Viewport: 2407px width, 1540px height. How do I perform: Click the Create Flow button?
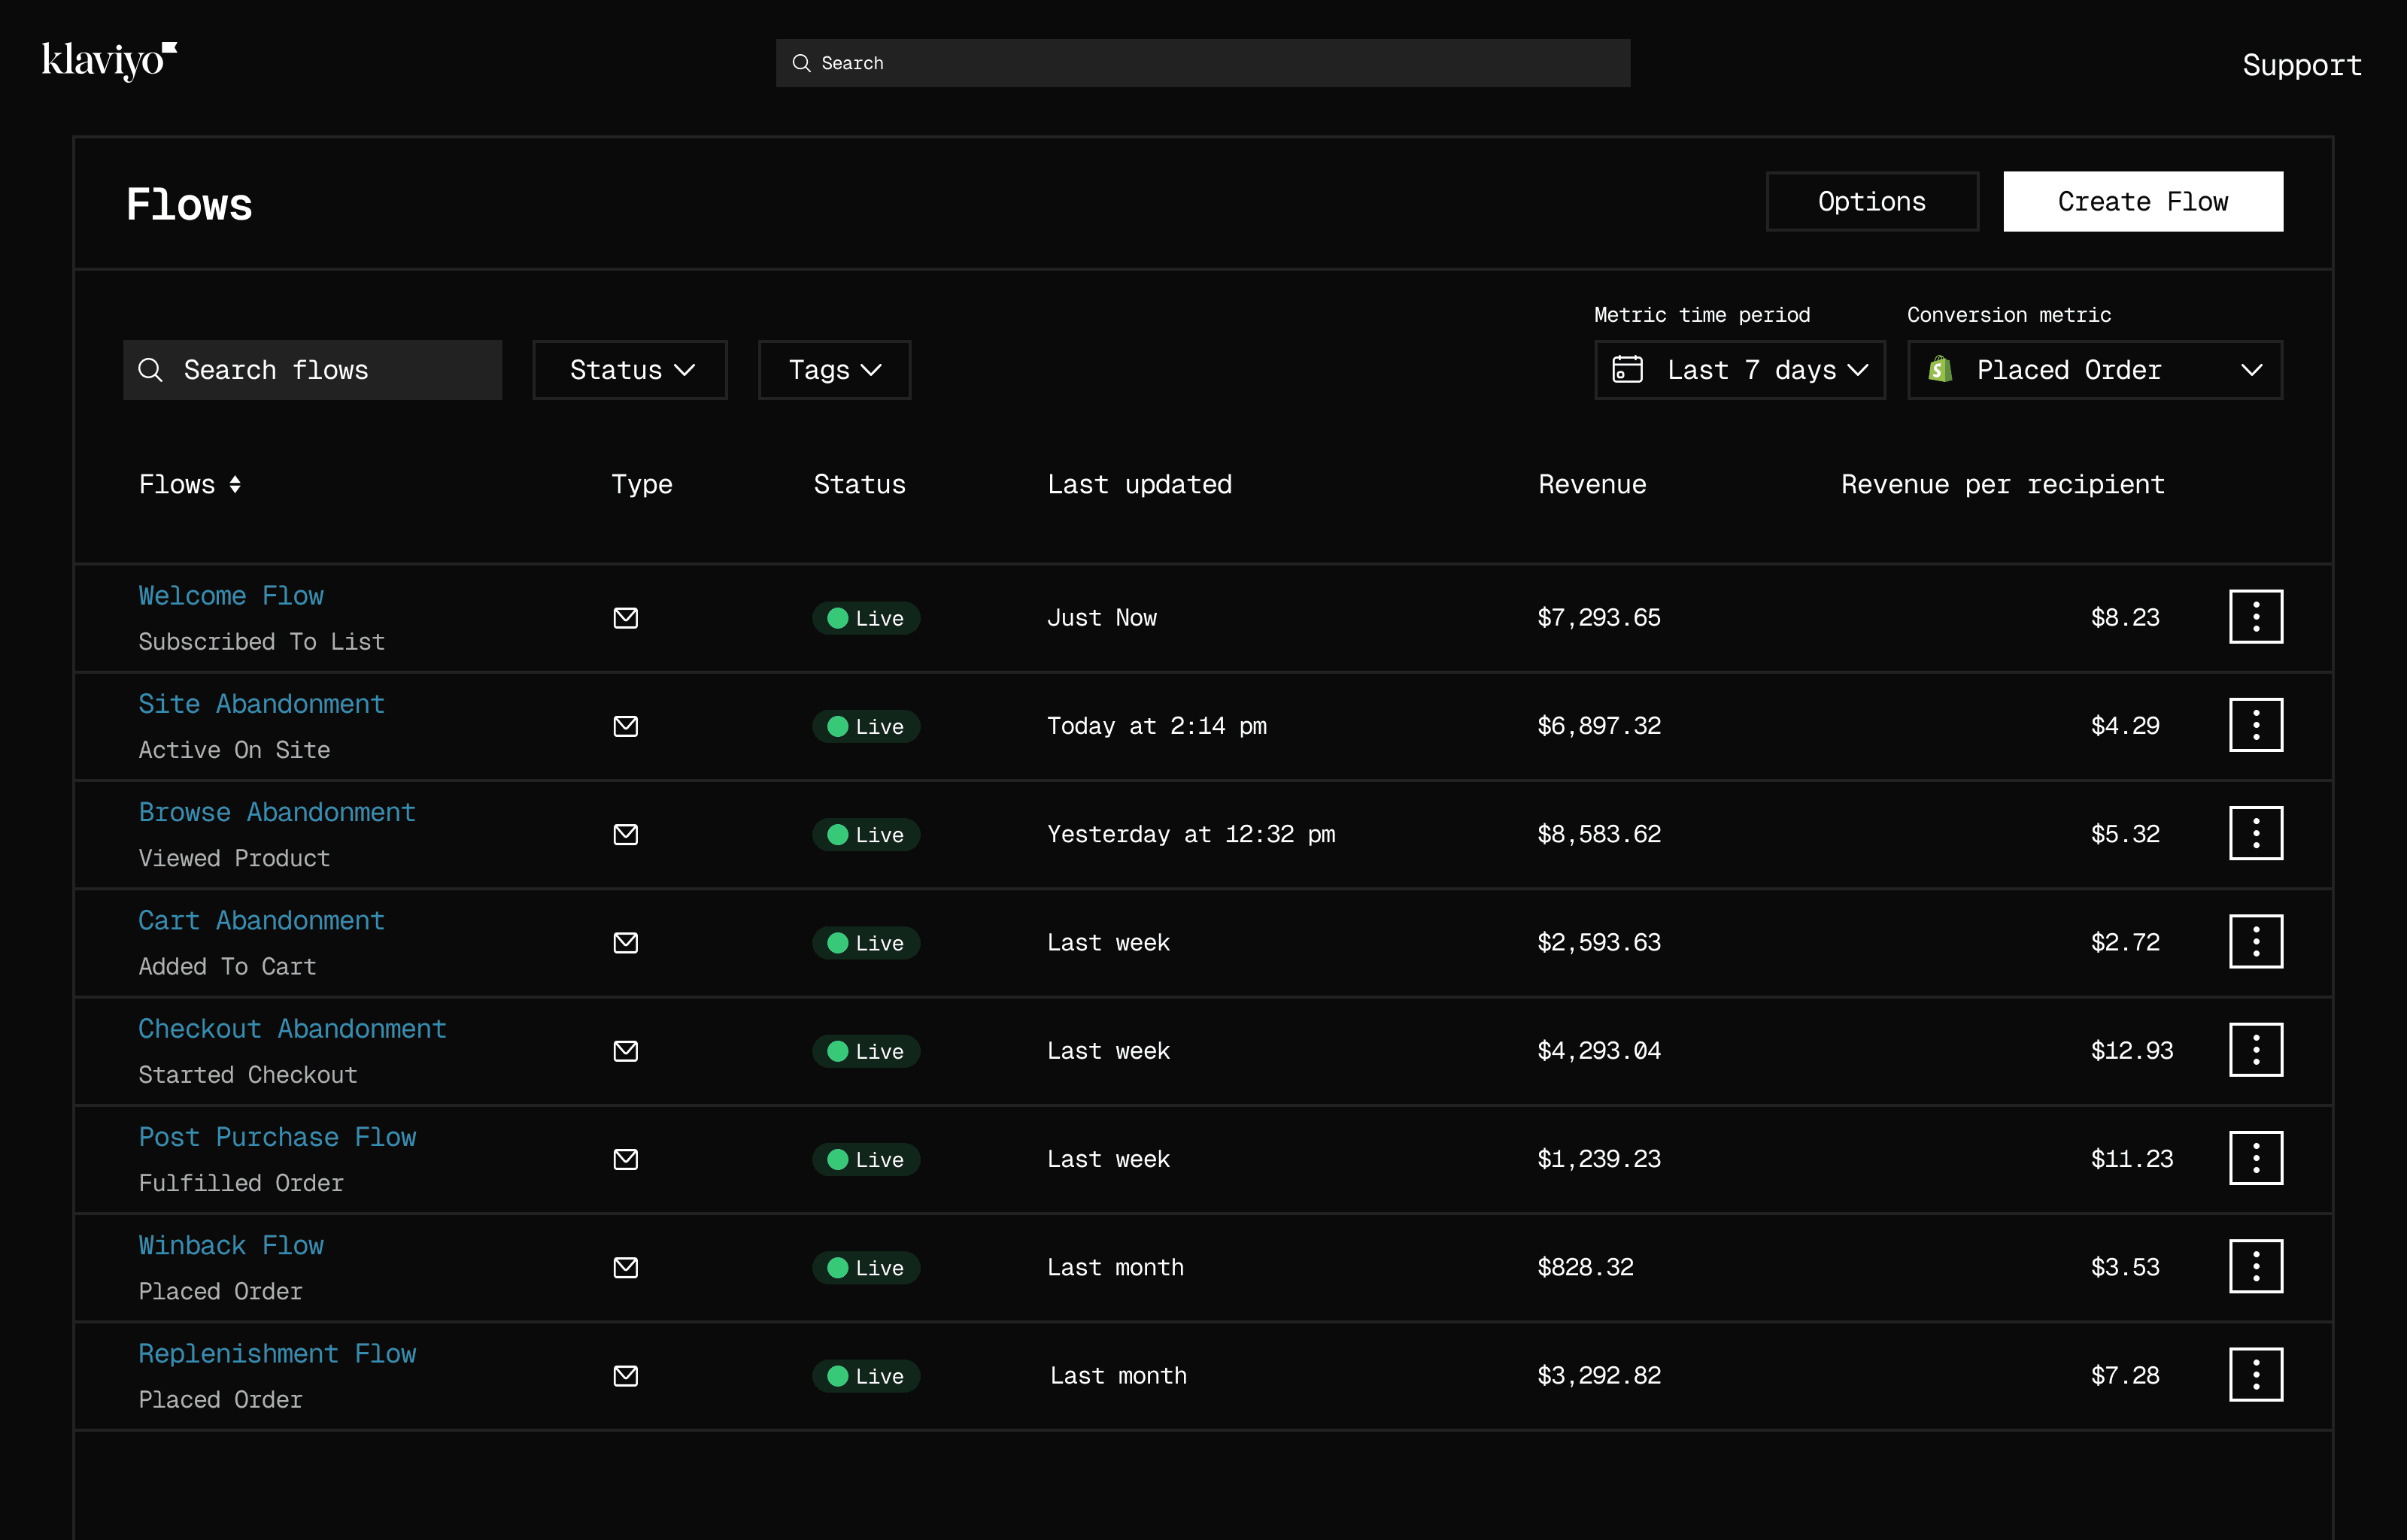(2142, 202)
